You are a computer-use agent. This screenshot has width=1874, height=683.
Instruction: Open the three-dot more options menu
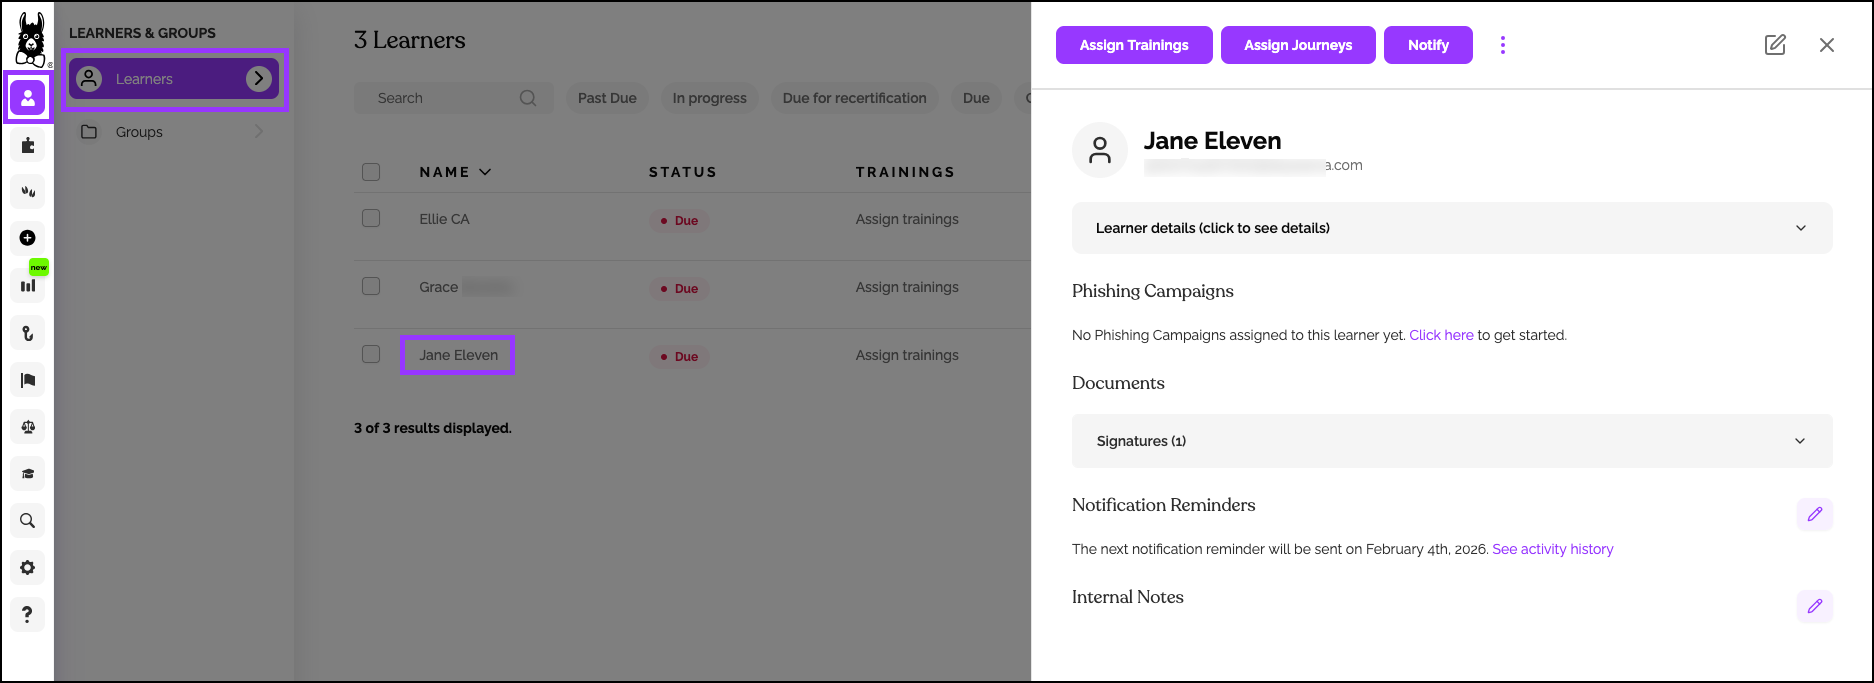(1502, 45)
